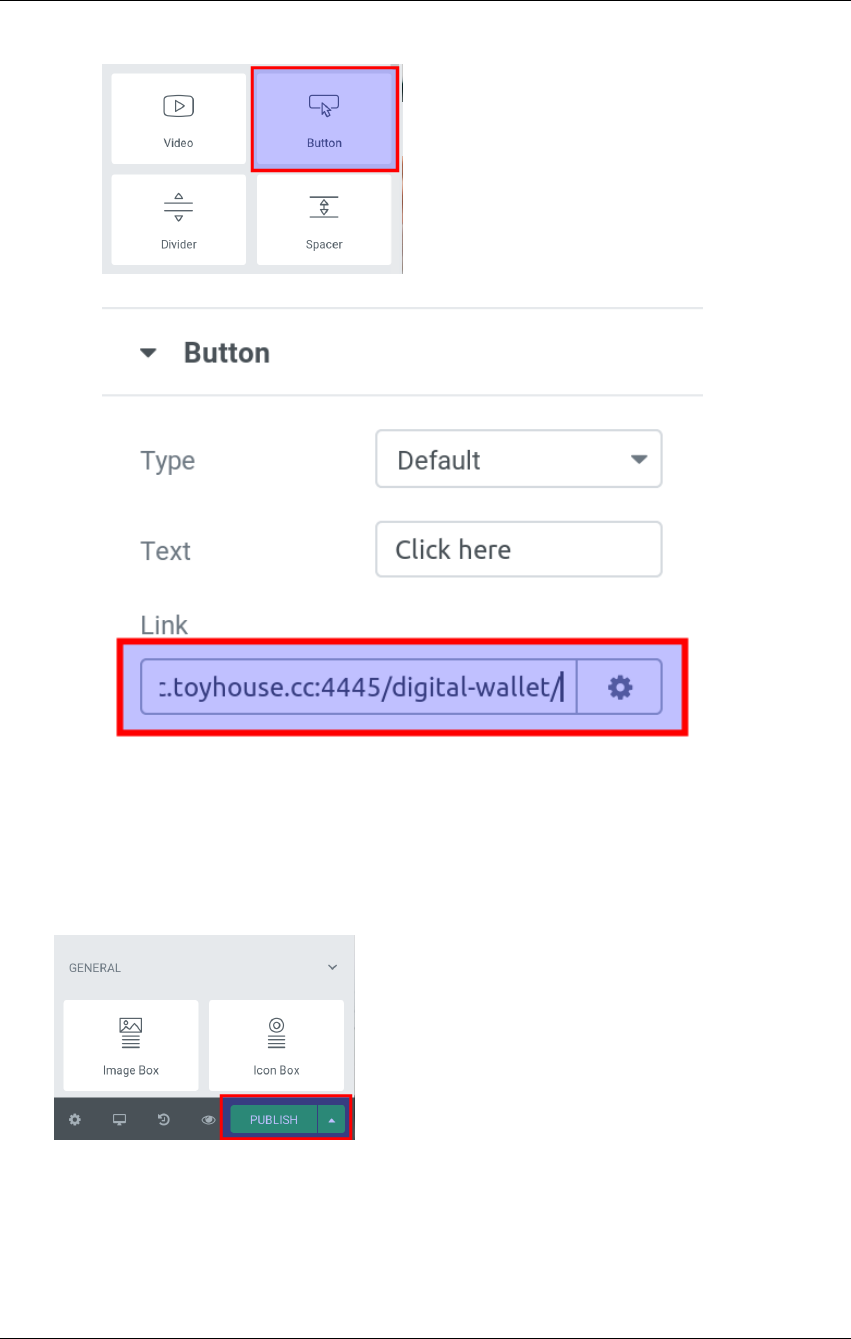Click the GENERAL category label
Screen dimensions: 851x1339
point(95,968)
